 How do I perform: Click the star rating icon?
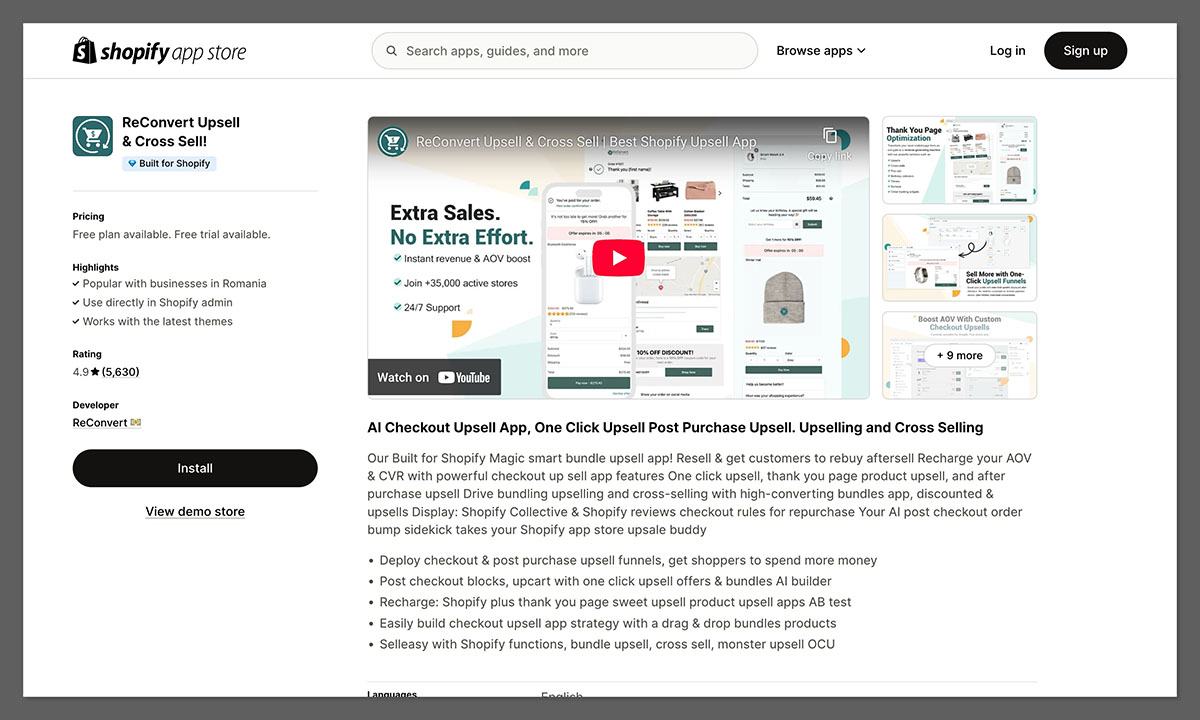[97, 371]
